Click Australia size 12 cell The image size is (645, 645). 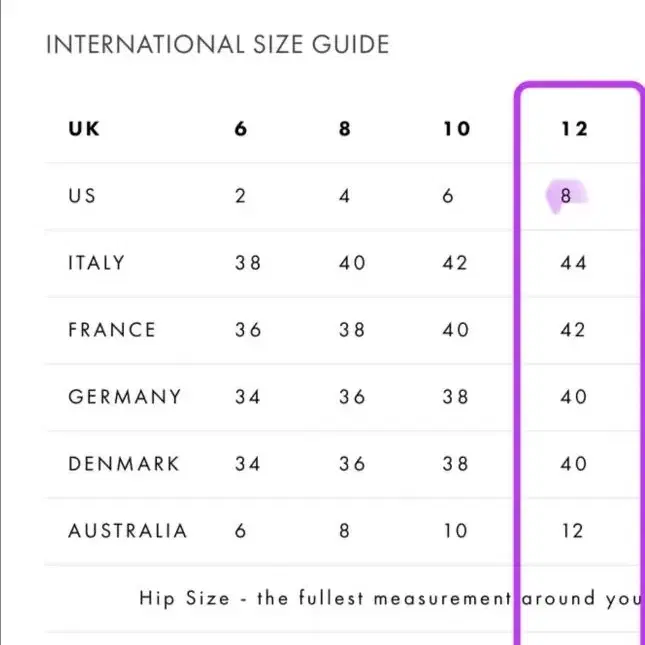coord(573,531)
